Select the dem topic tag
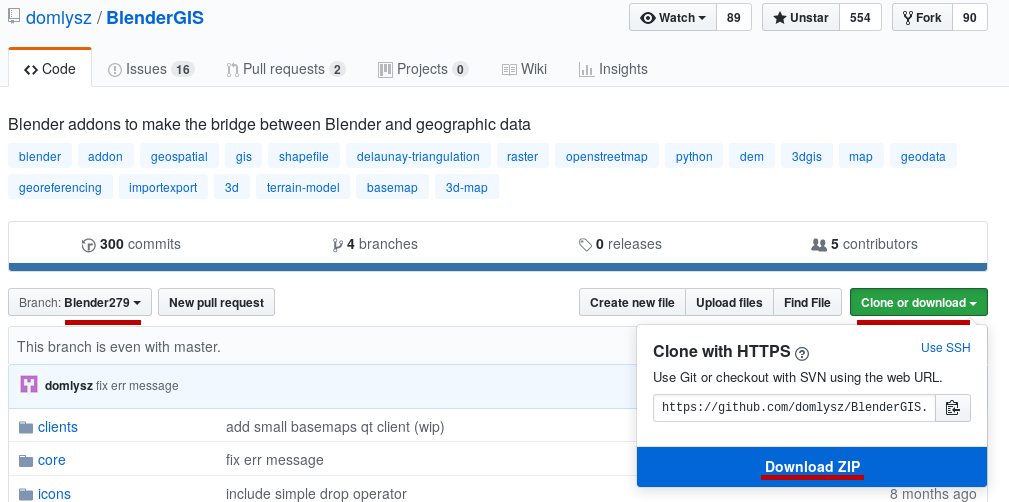This screenshot has width=1009, height=502. click(752, 156)
